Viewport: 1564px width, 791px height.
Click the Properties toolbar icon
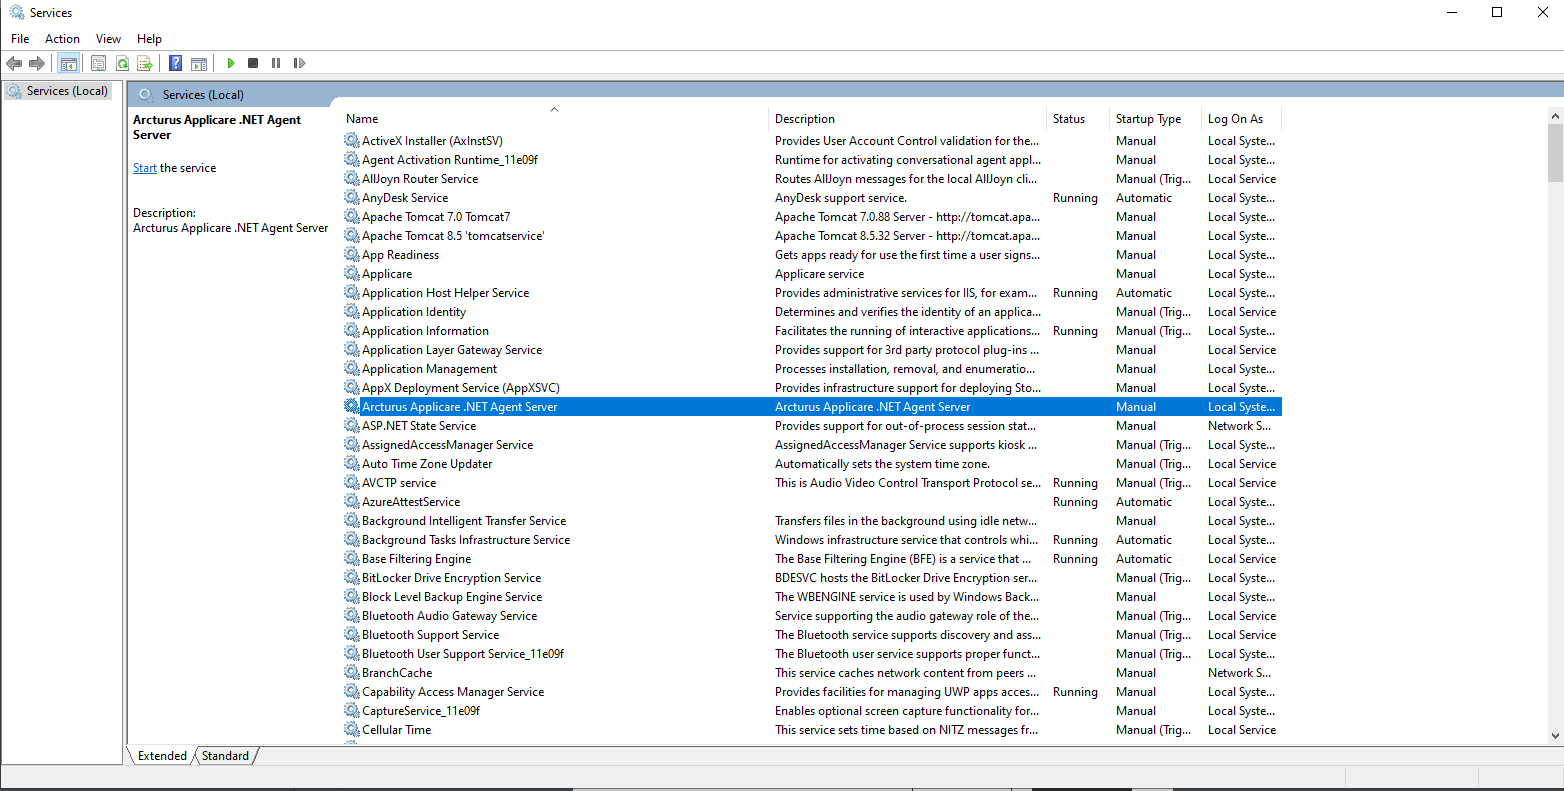(98, 63)
